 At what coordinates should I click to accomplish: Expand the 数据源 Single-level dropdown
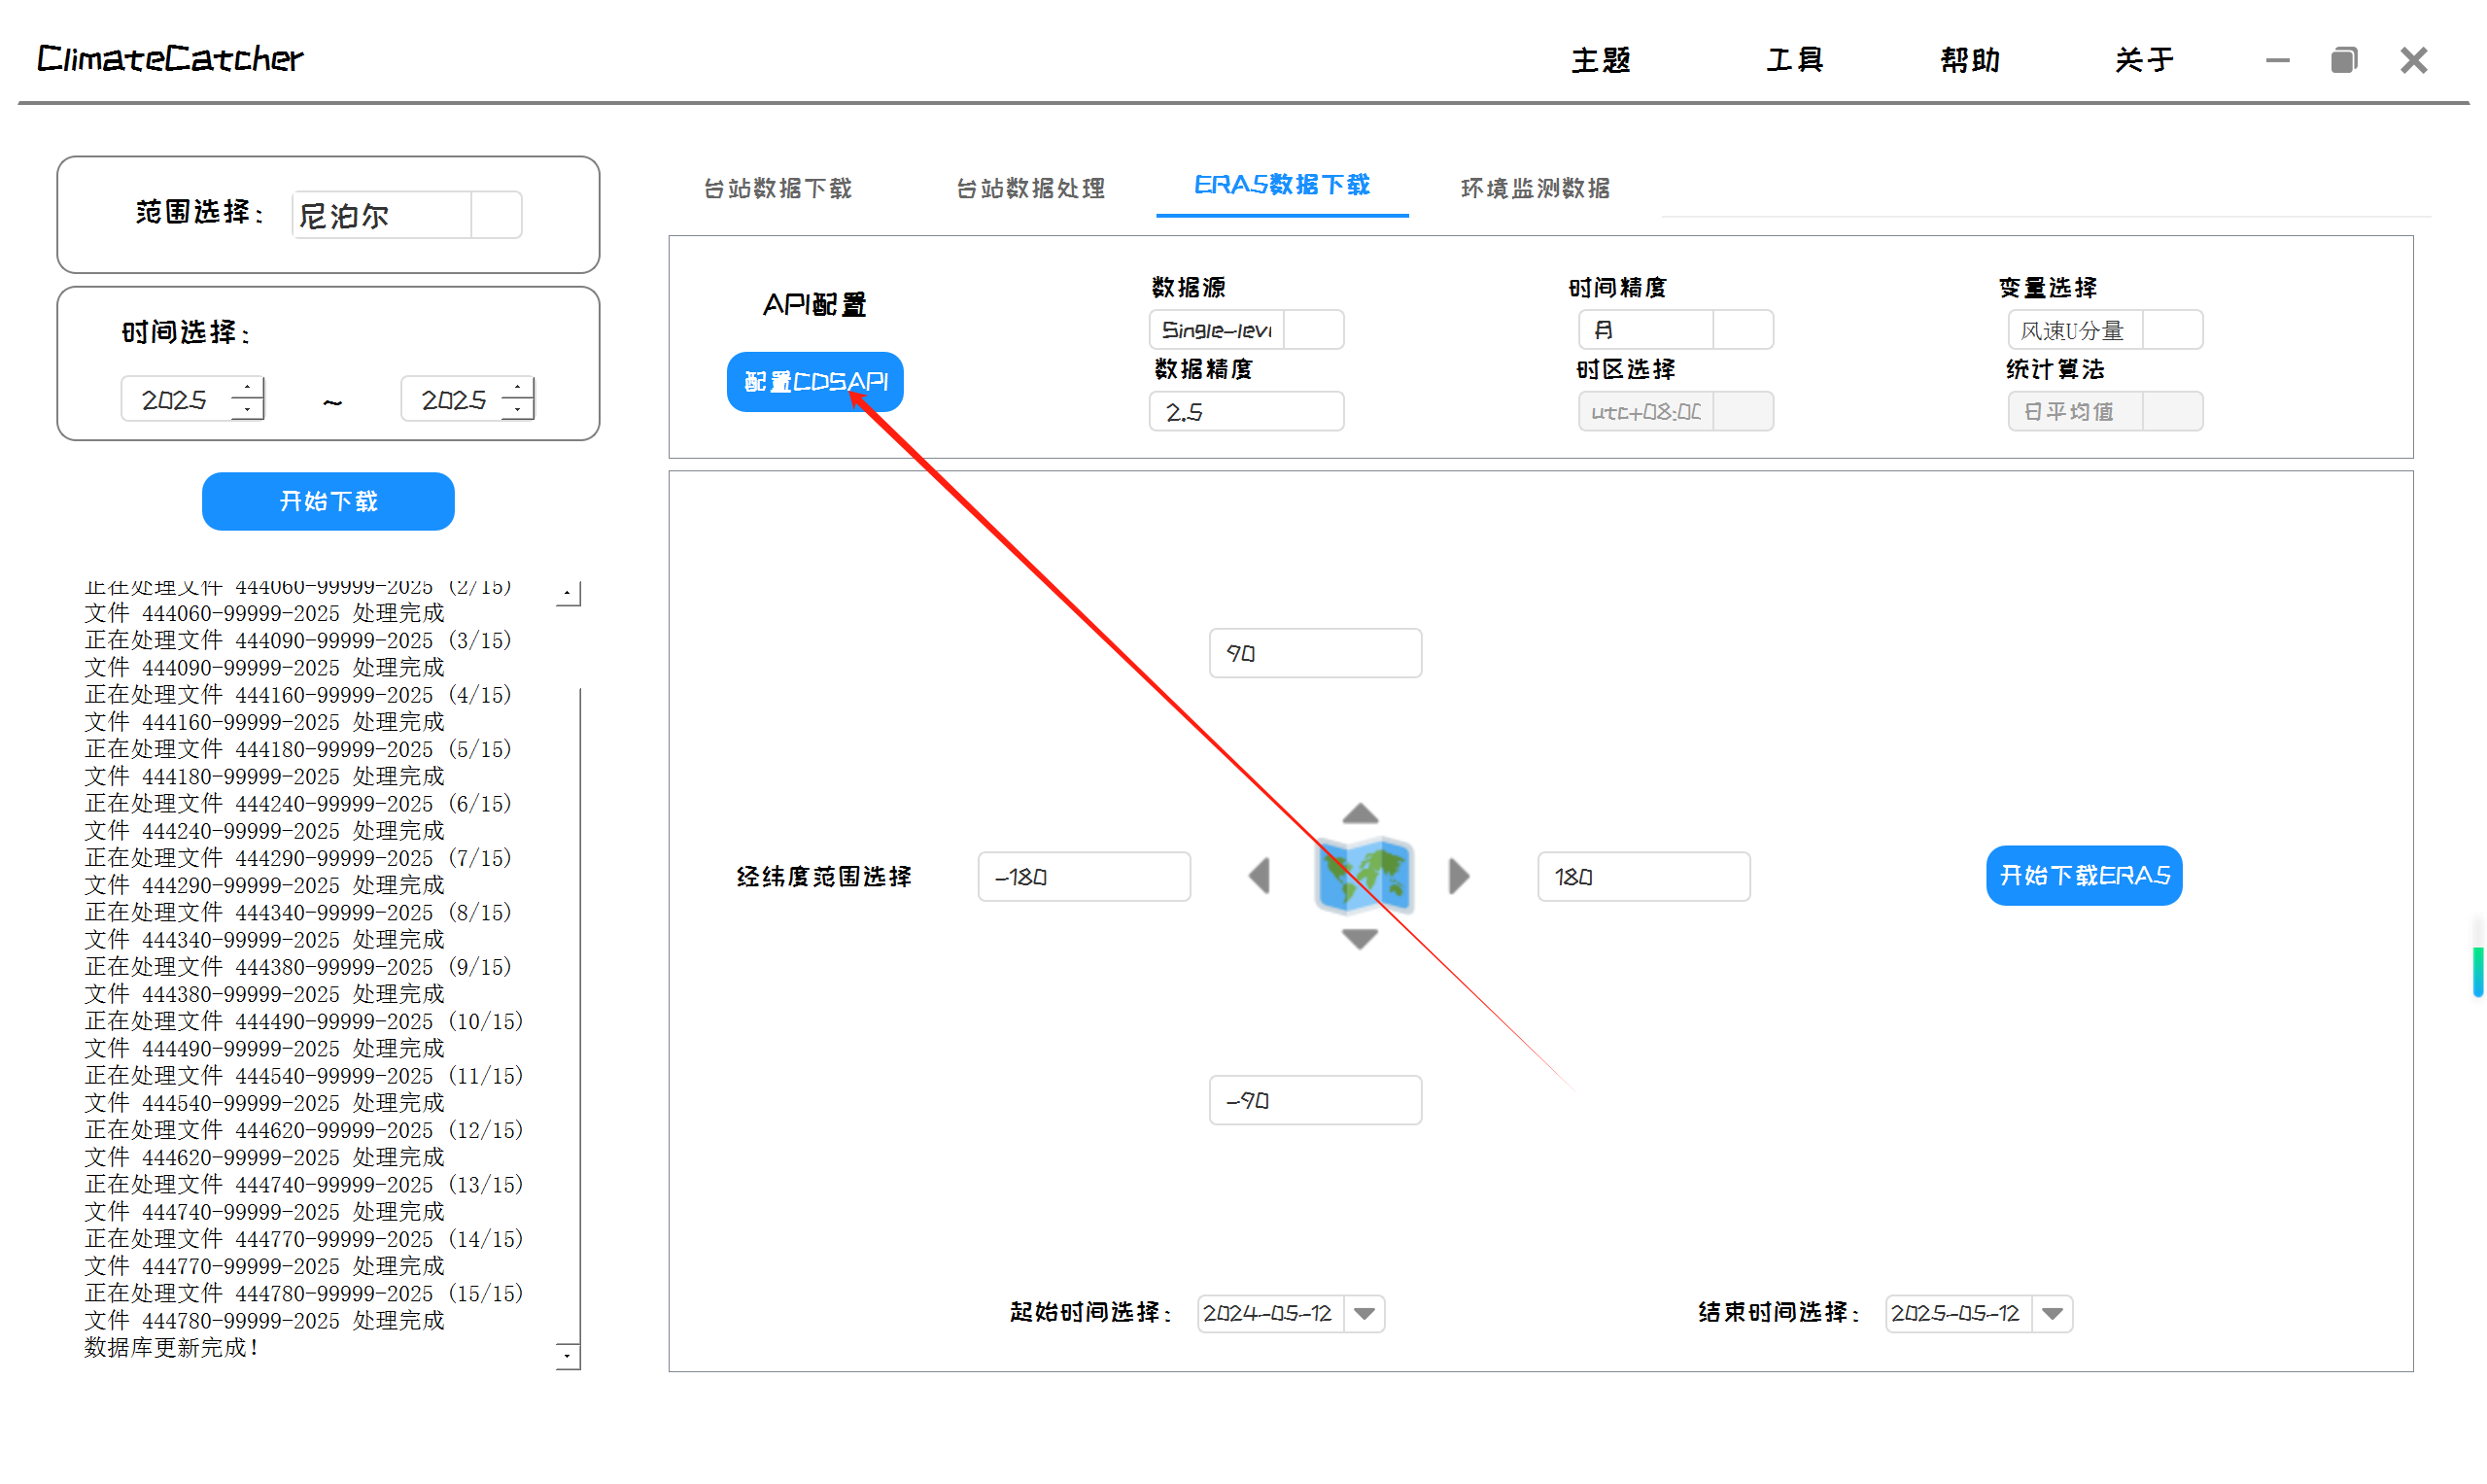[1313, 330]
